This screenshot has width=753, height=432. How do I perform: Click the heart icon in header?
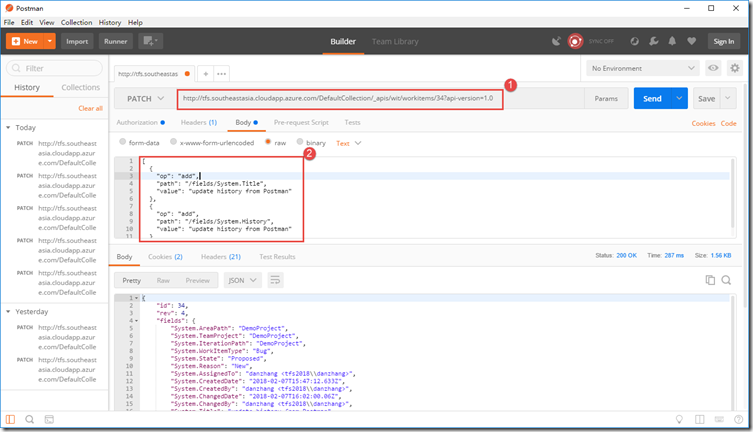coord(692,41)
